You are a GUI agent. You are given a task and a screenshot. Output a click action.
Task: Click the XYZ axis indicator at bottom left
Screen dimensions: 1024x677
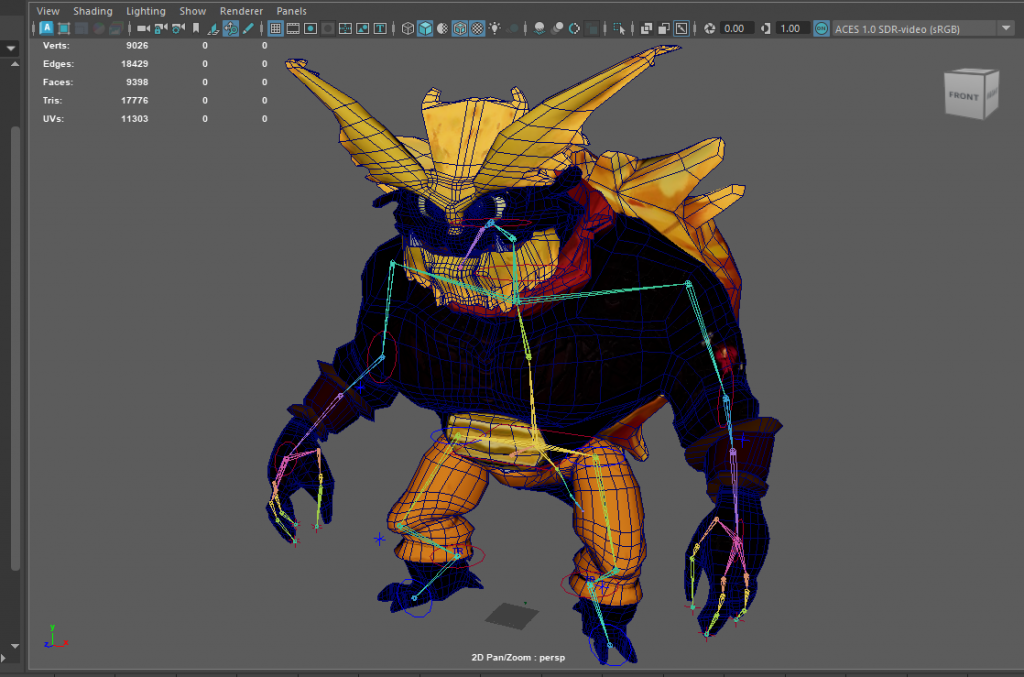click(x=56, y=637)
